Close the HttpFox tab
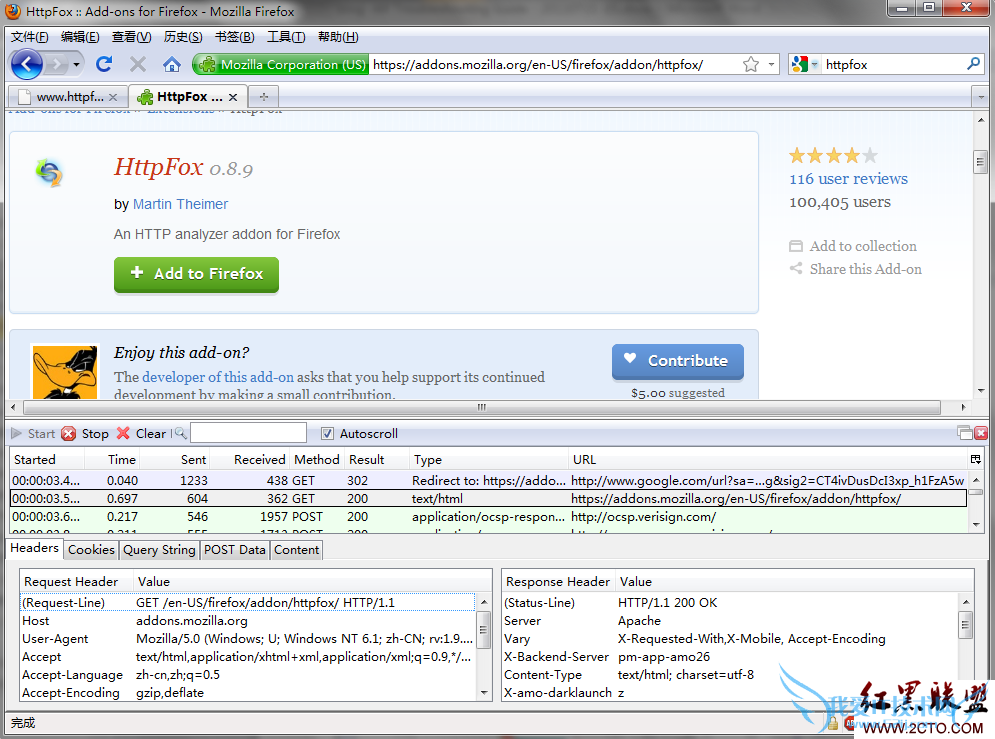 233,97
